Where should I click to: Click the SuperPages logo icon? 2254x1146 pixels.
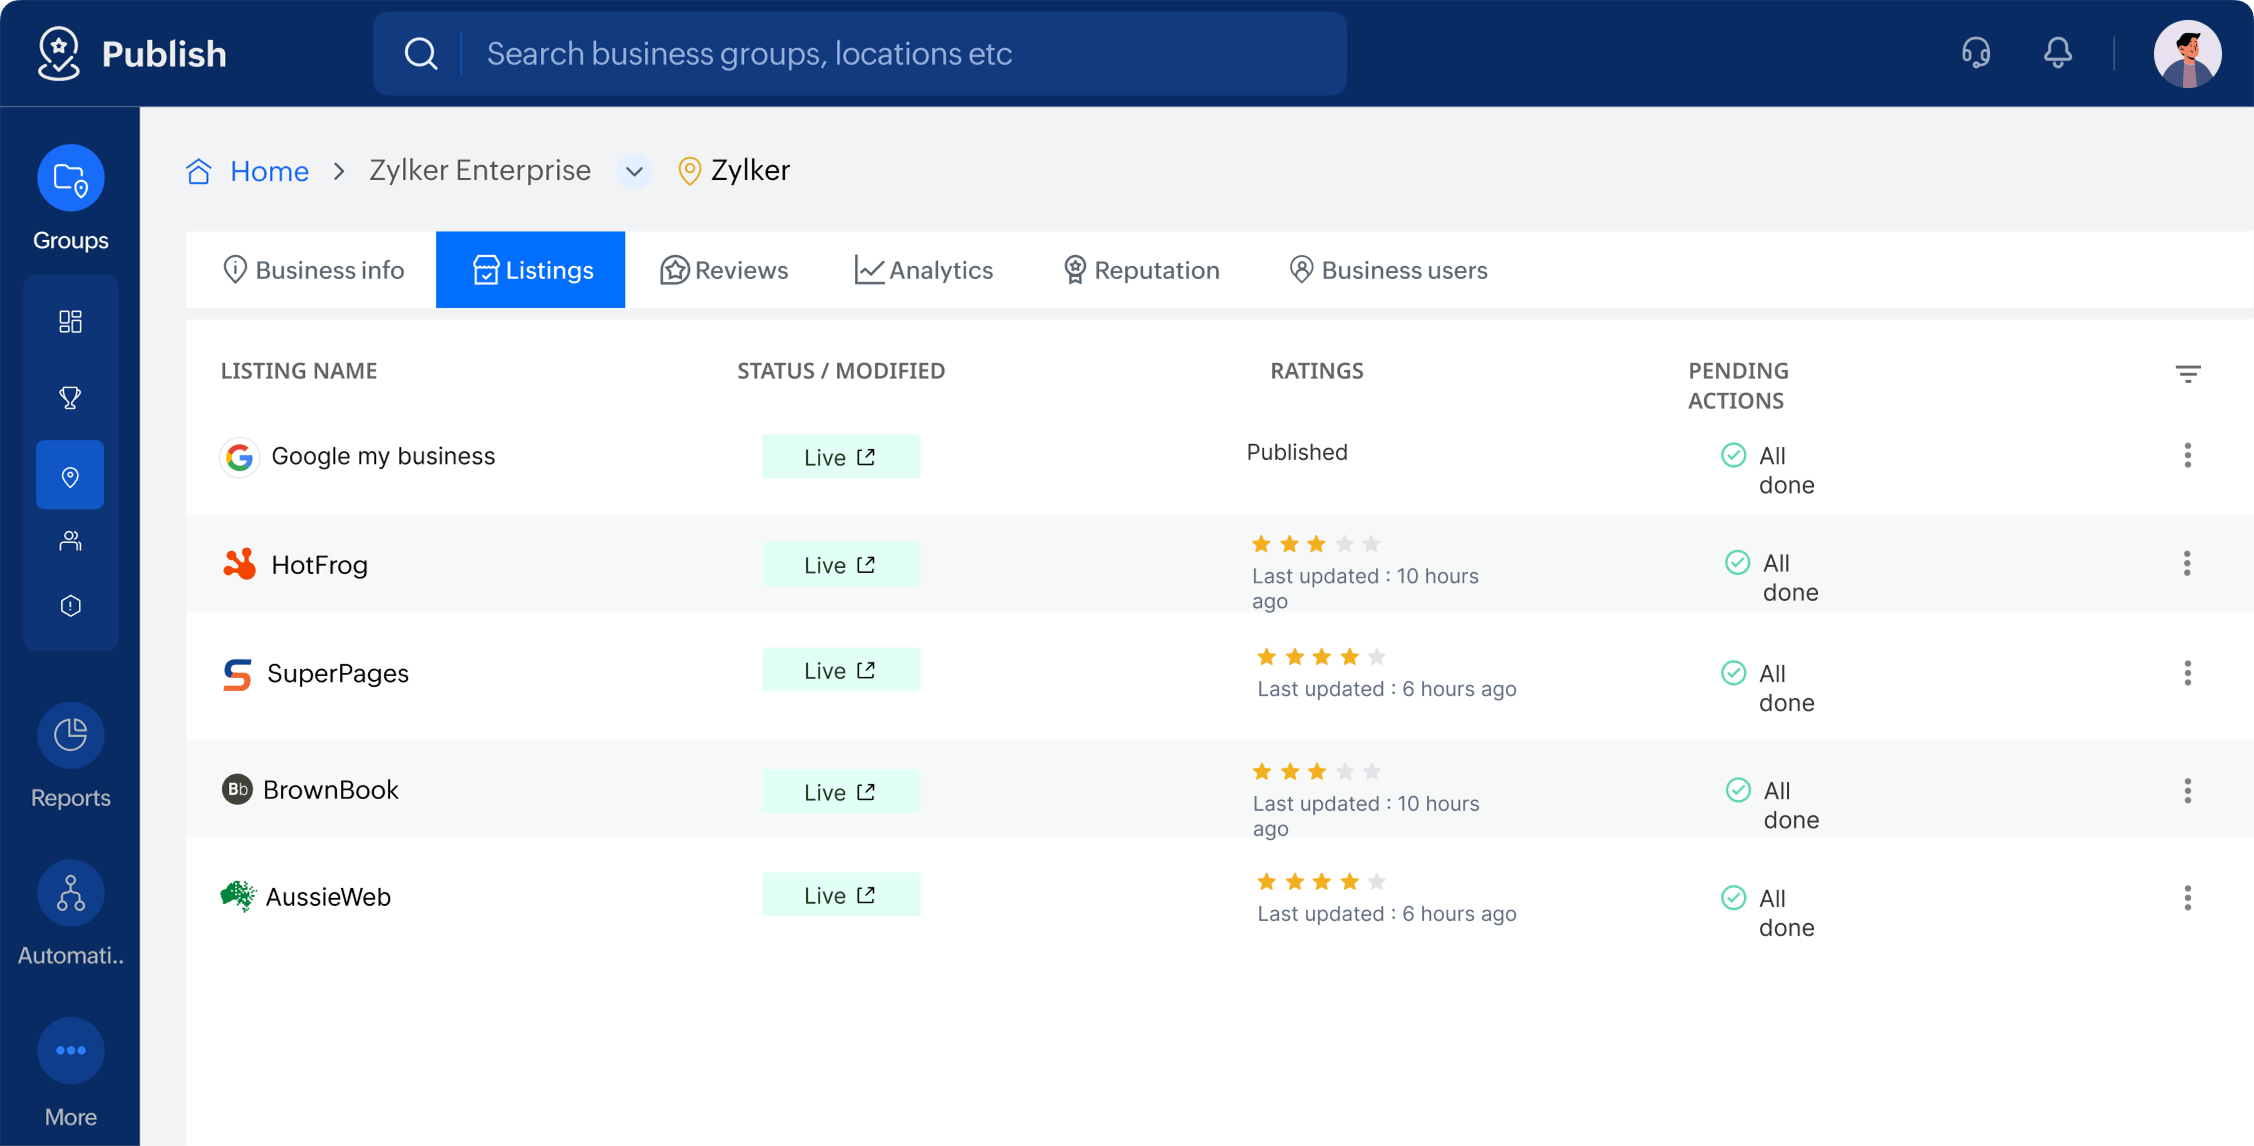click(x=237, y=674)
